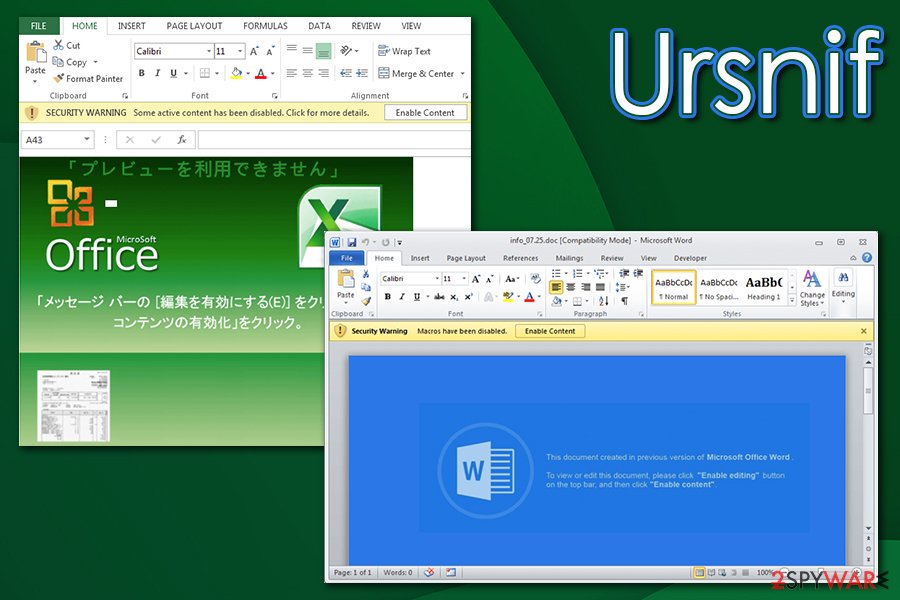
Task: Toggle strikethrough in Word ribbon
Action: tap(439, 297)
